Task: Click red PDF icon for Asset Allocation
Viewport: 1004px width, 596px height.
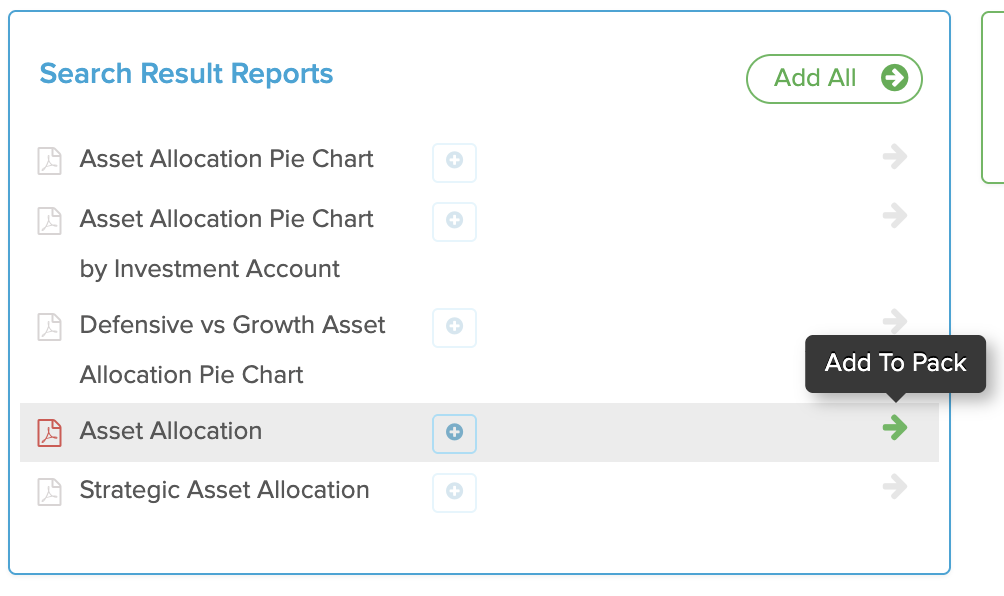Action: tap(49, 433)
